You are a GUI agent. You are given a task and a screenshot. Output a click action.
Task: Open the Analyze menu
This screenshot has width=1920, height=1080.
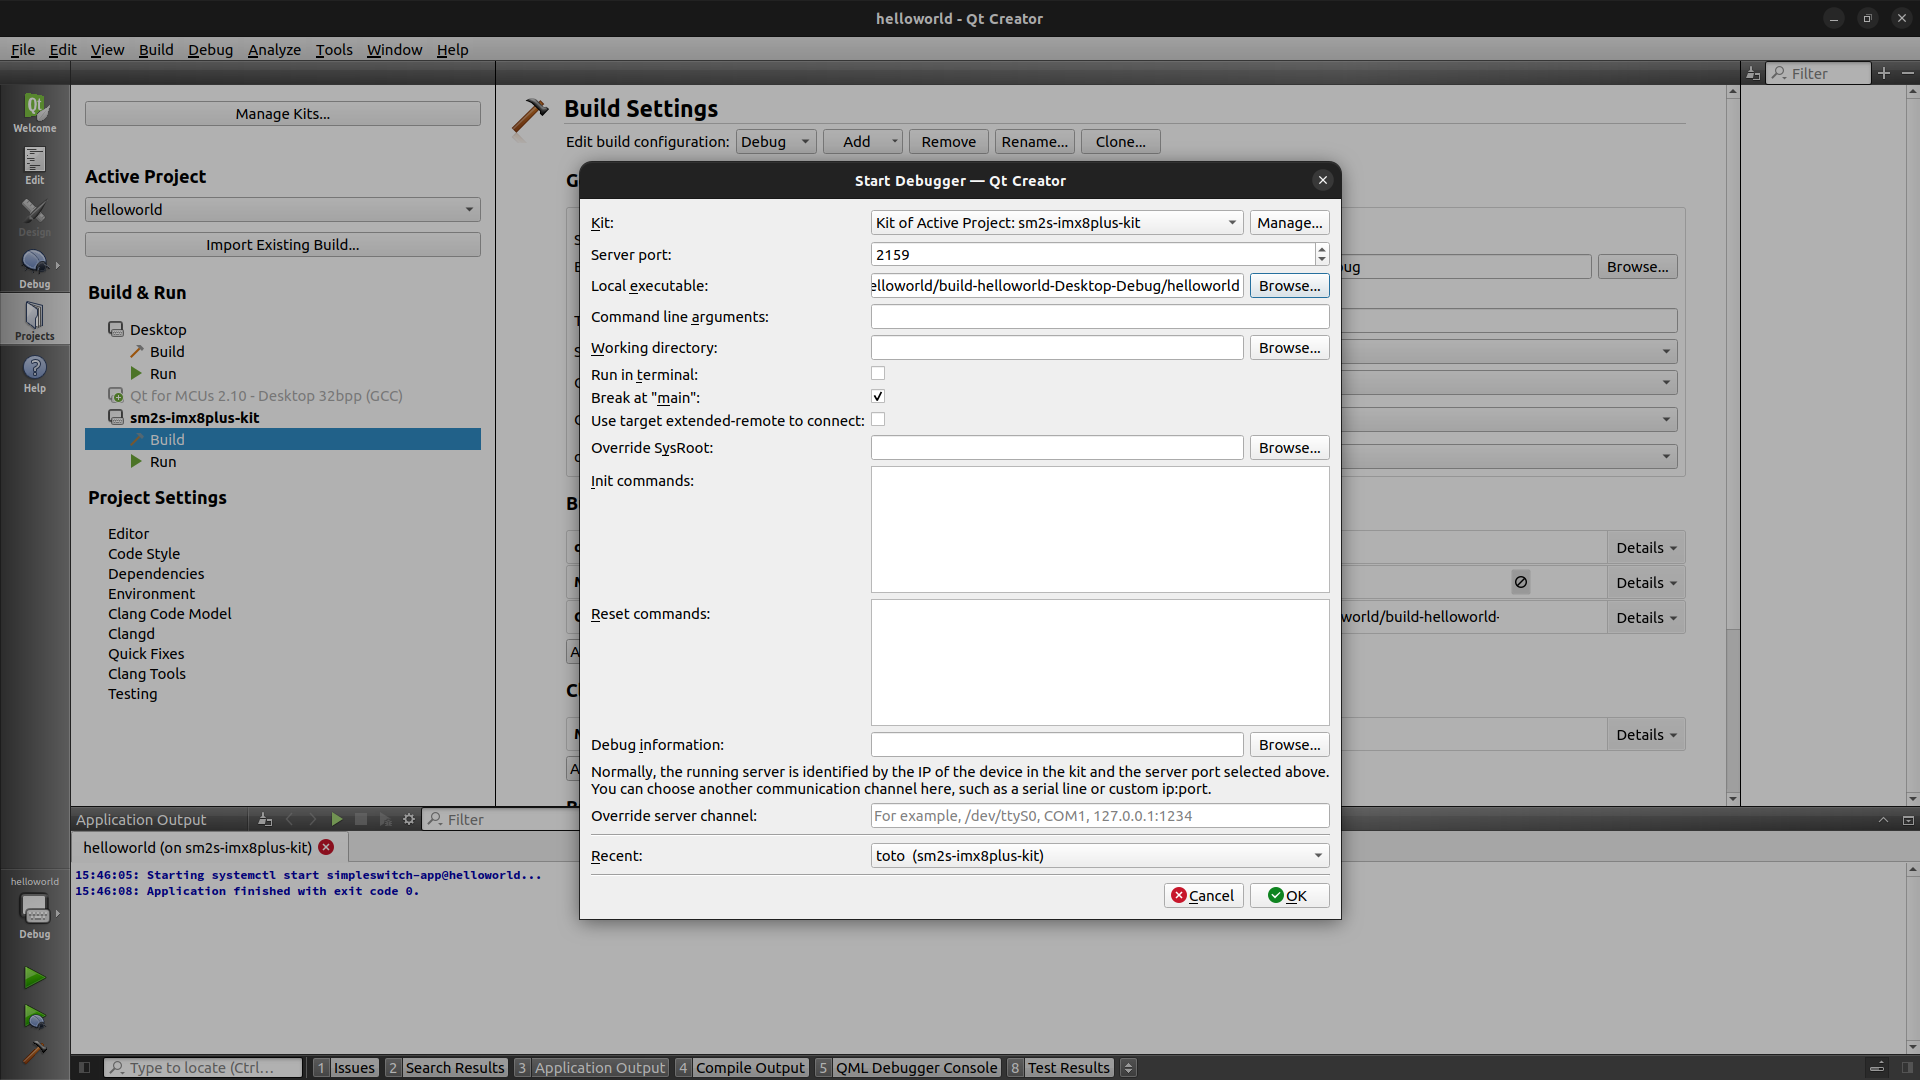(x=274, y=50)
